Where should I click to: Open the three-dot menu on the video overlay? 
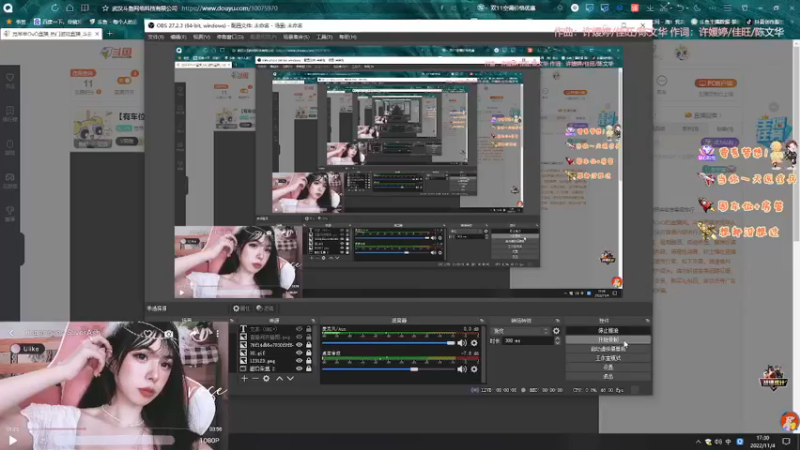(x=218, y=334)
